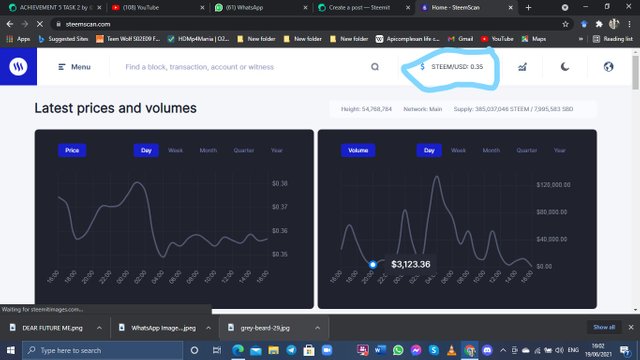This screenshot has height=360, width=640.
Task: Switch to Create a post Steemit tab
Action: tap(362, 7)
